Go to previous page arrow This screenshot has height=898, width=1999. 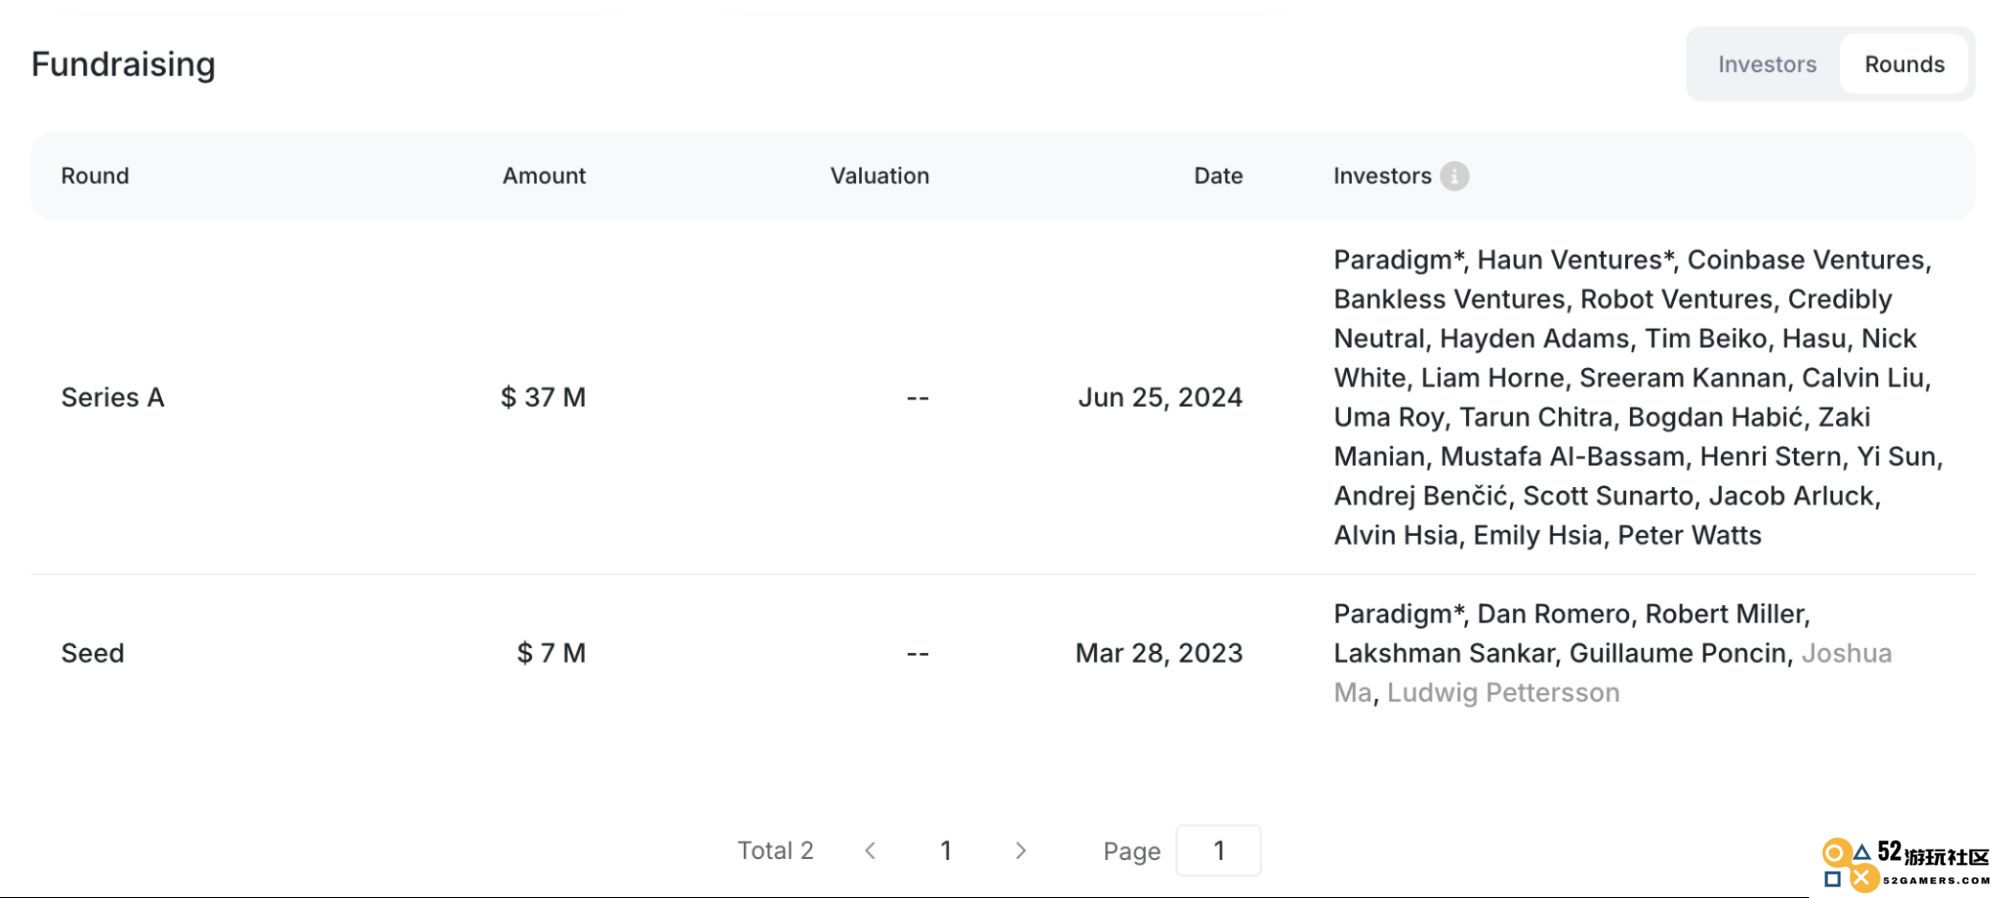tap(870, 851)
